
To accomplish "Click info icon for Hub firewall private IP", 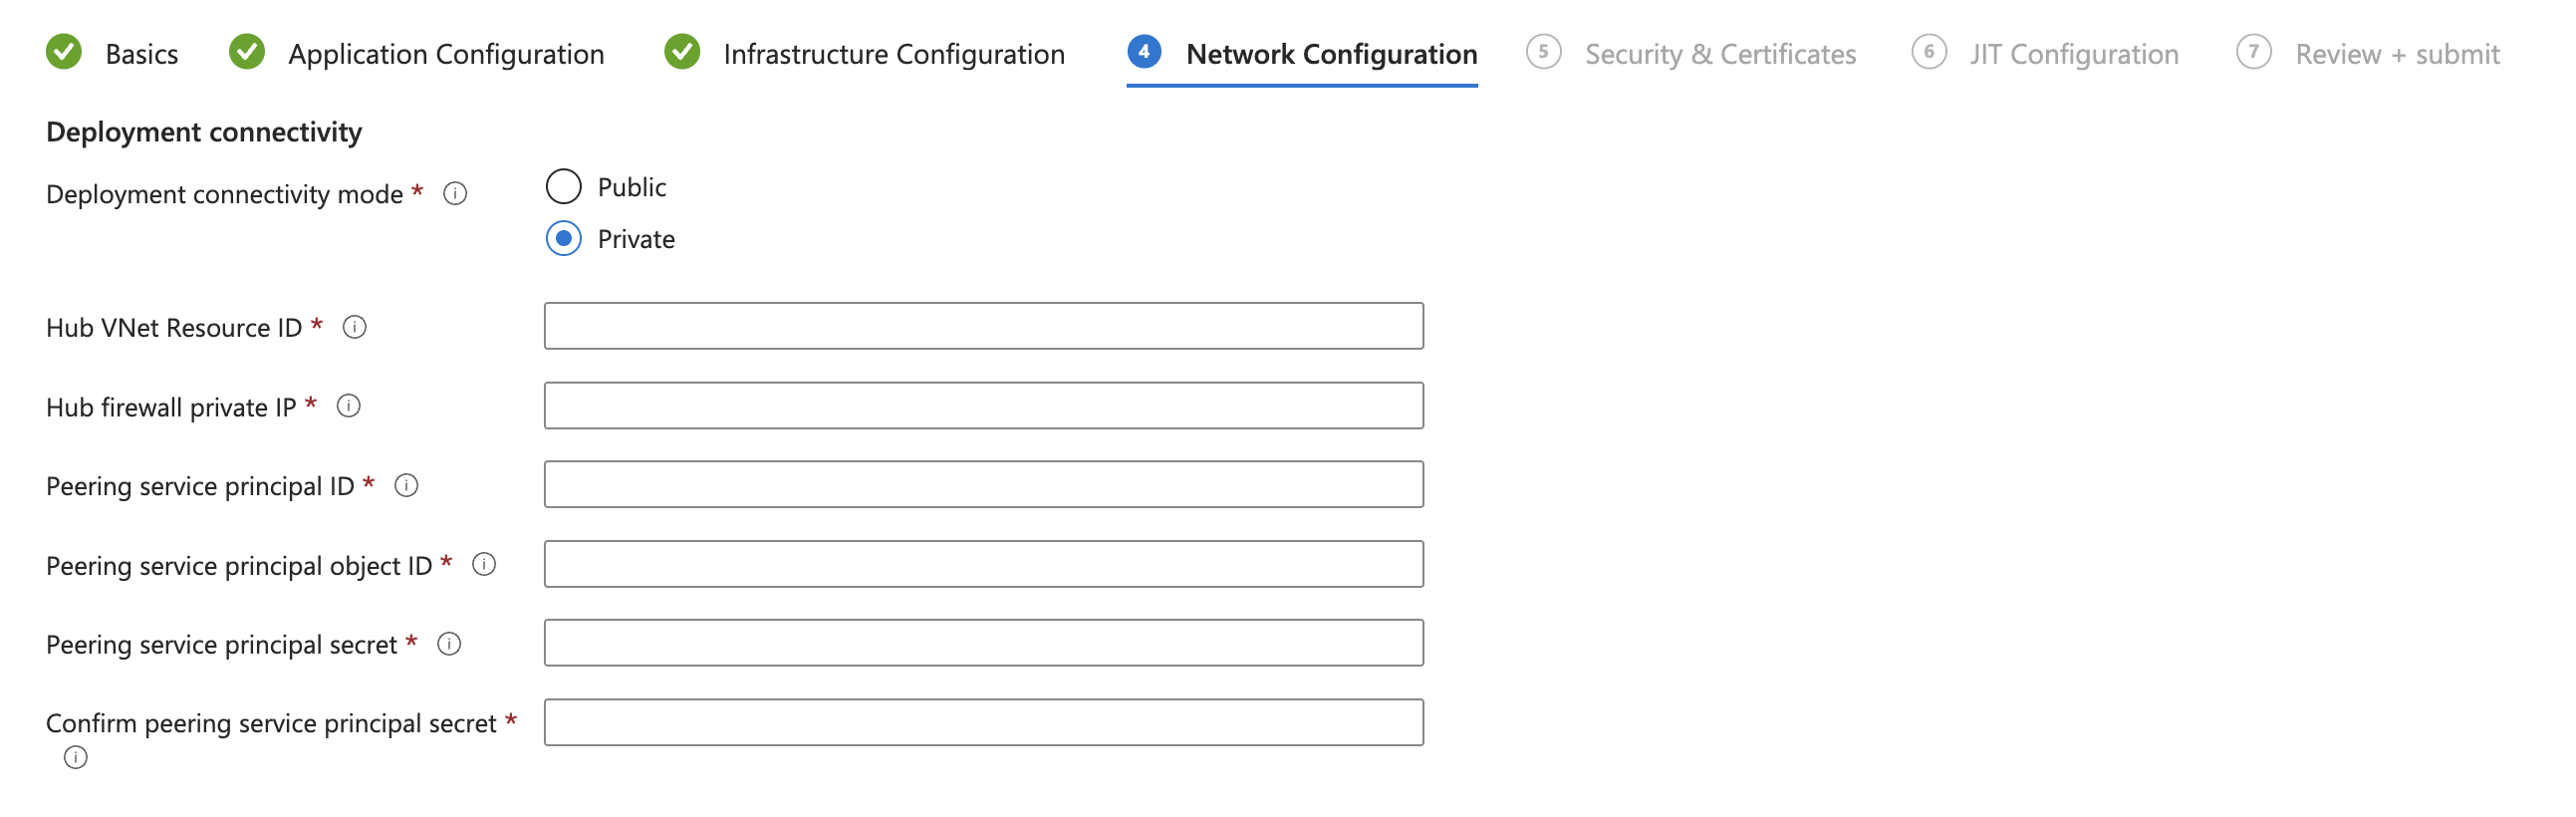I will [348, 406].
